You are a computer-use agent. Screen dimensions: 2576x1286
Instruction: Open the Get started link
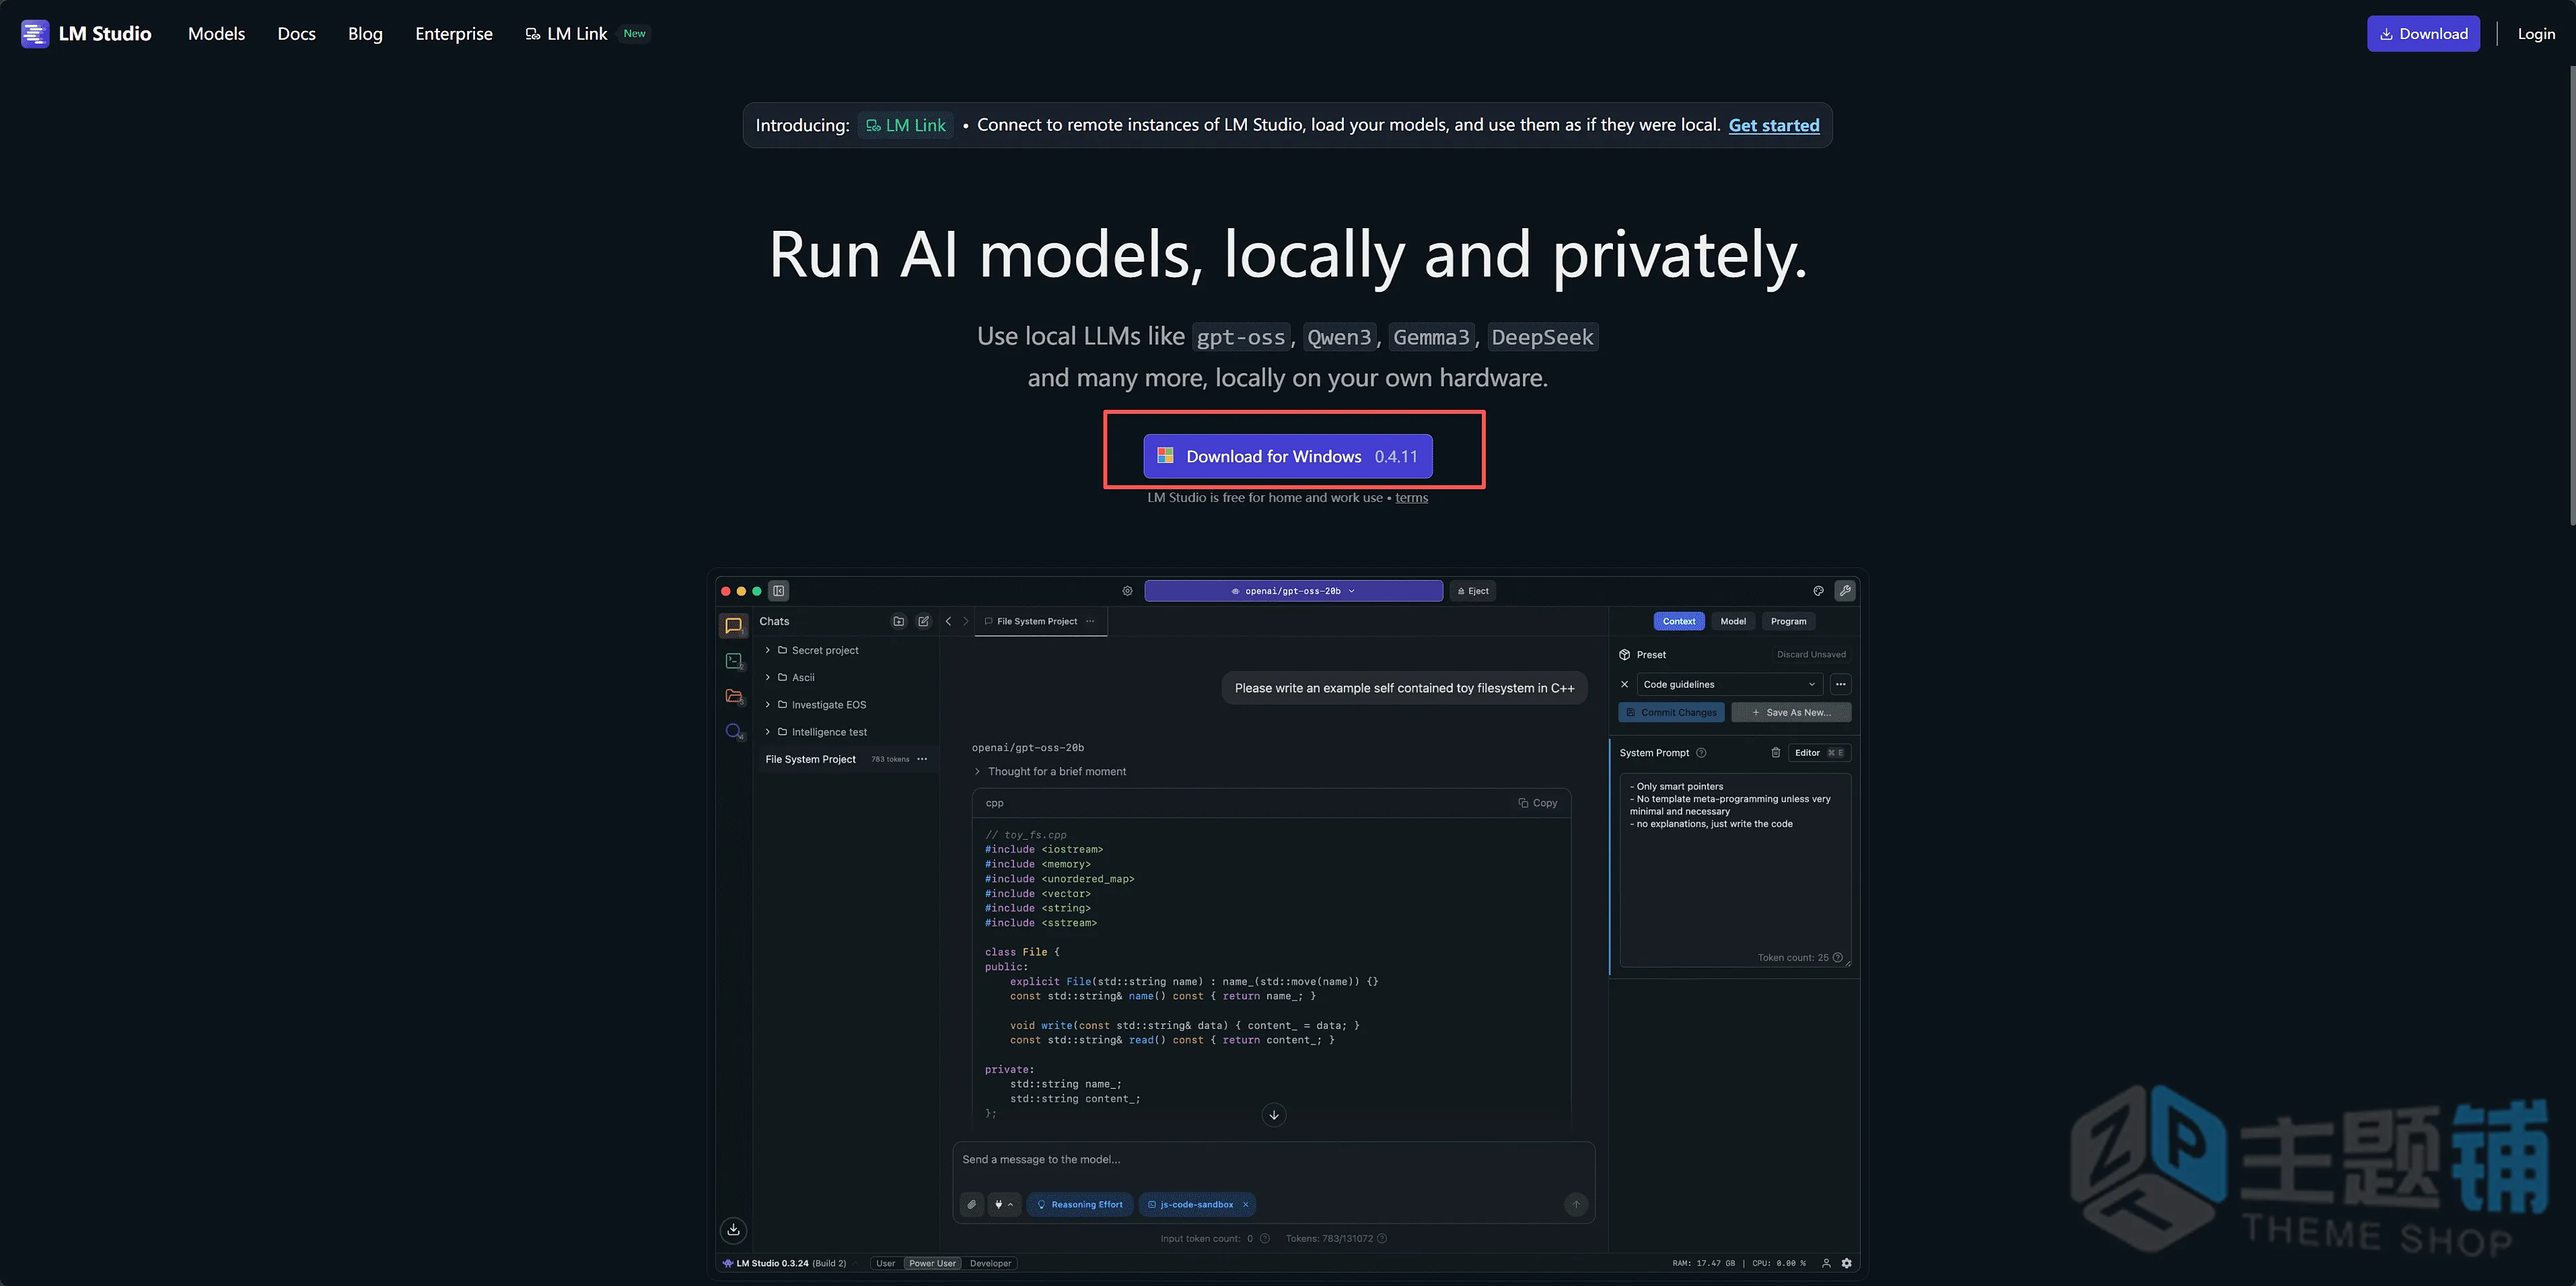pos(1774,125)
